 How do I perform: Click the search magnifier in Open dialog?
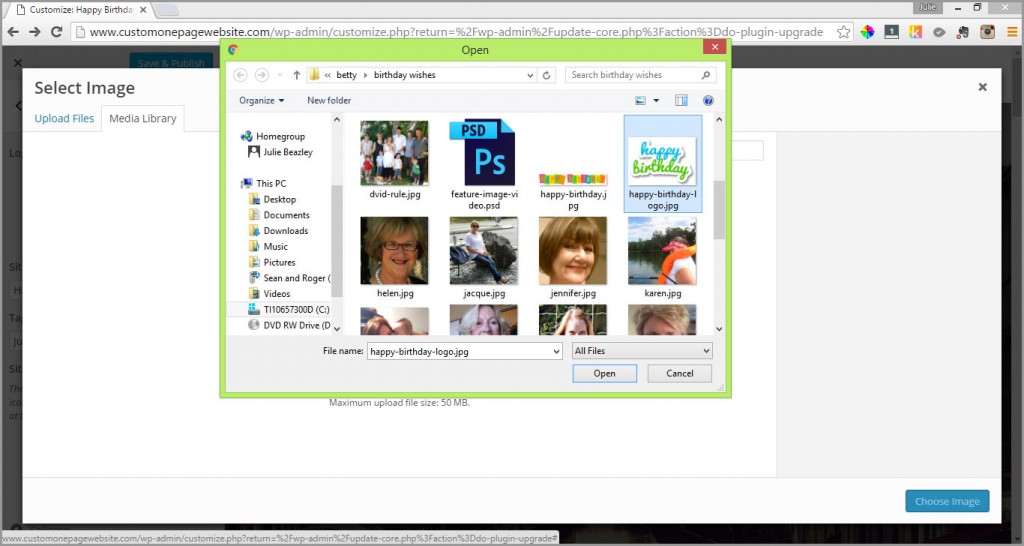tap(706, 75)
